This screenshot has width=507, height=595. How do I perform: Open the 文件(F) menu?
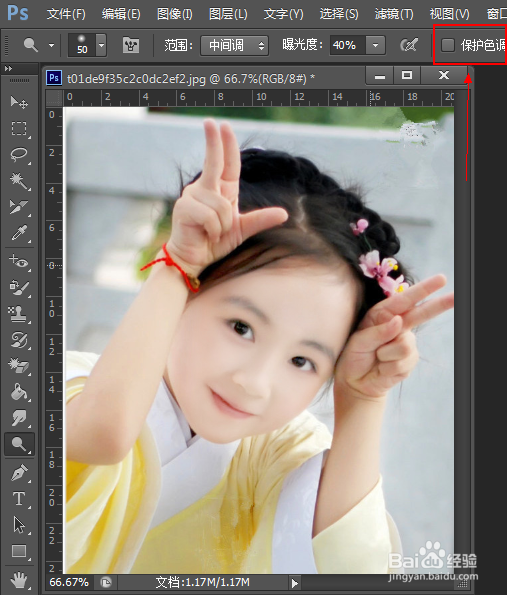[66, 14]
